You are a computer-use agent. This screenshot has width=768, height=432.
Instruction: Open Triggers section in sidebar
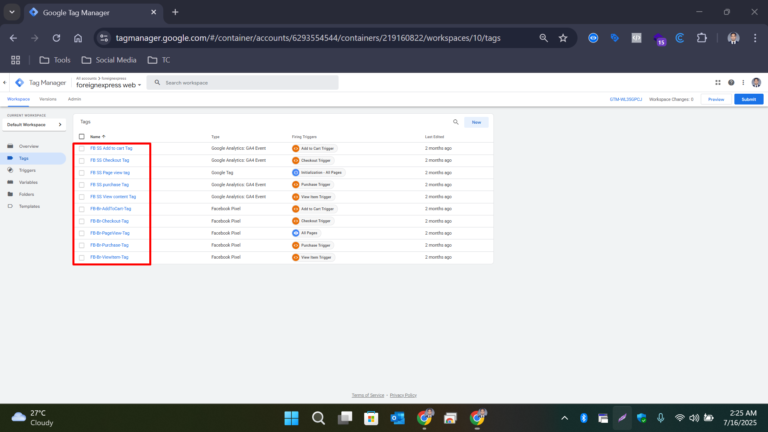click(x=27, y=170)
